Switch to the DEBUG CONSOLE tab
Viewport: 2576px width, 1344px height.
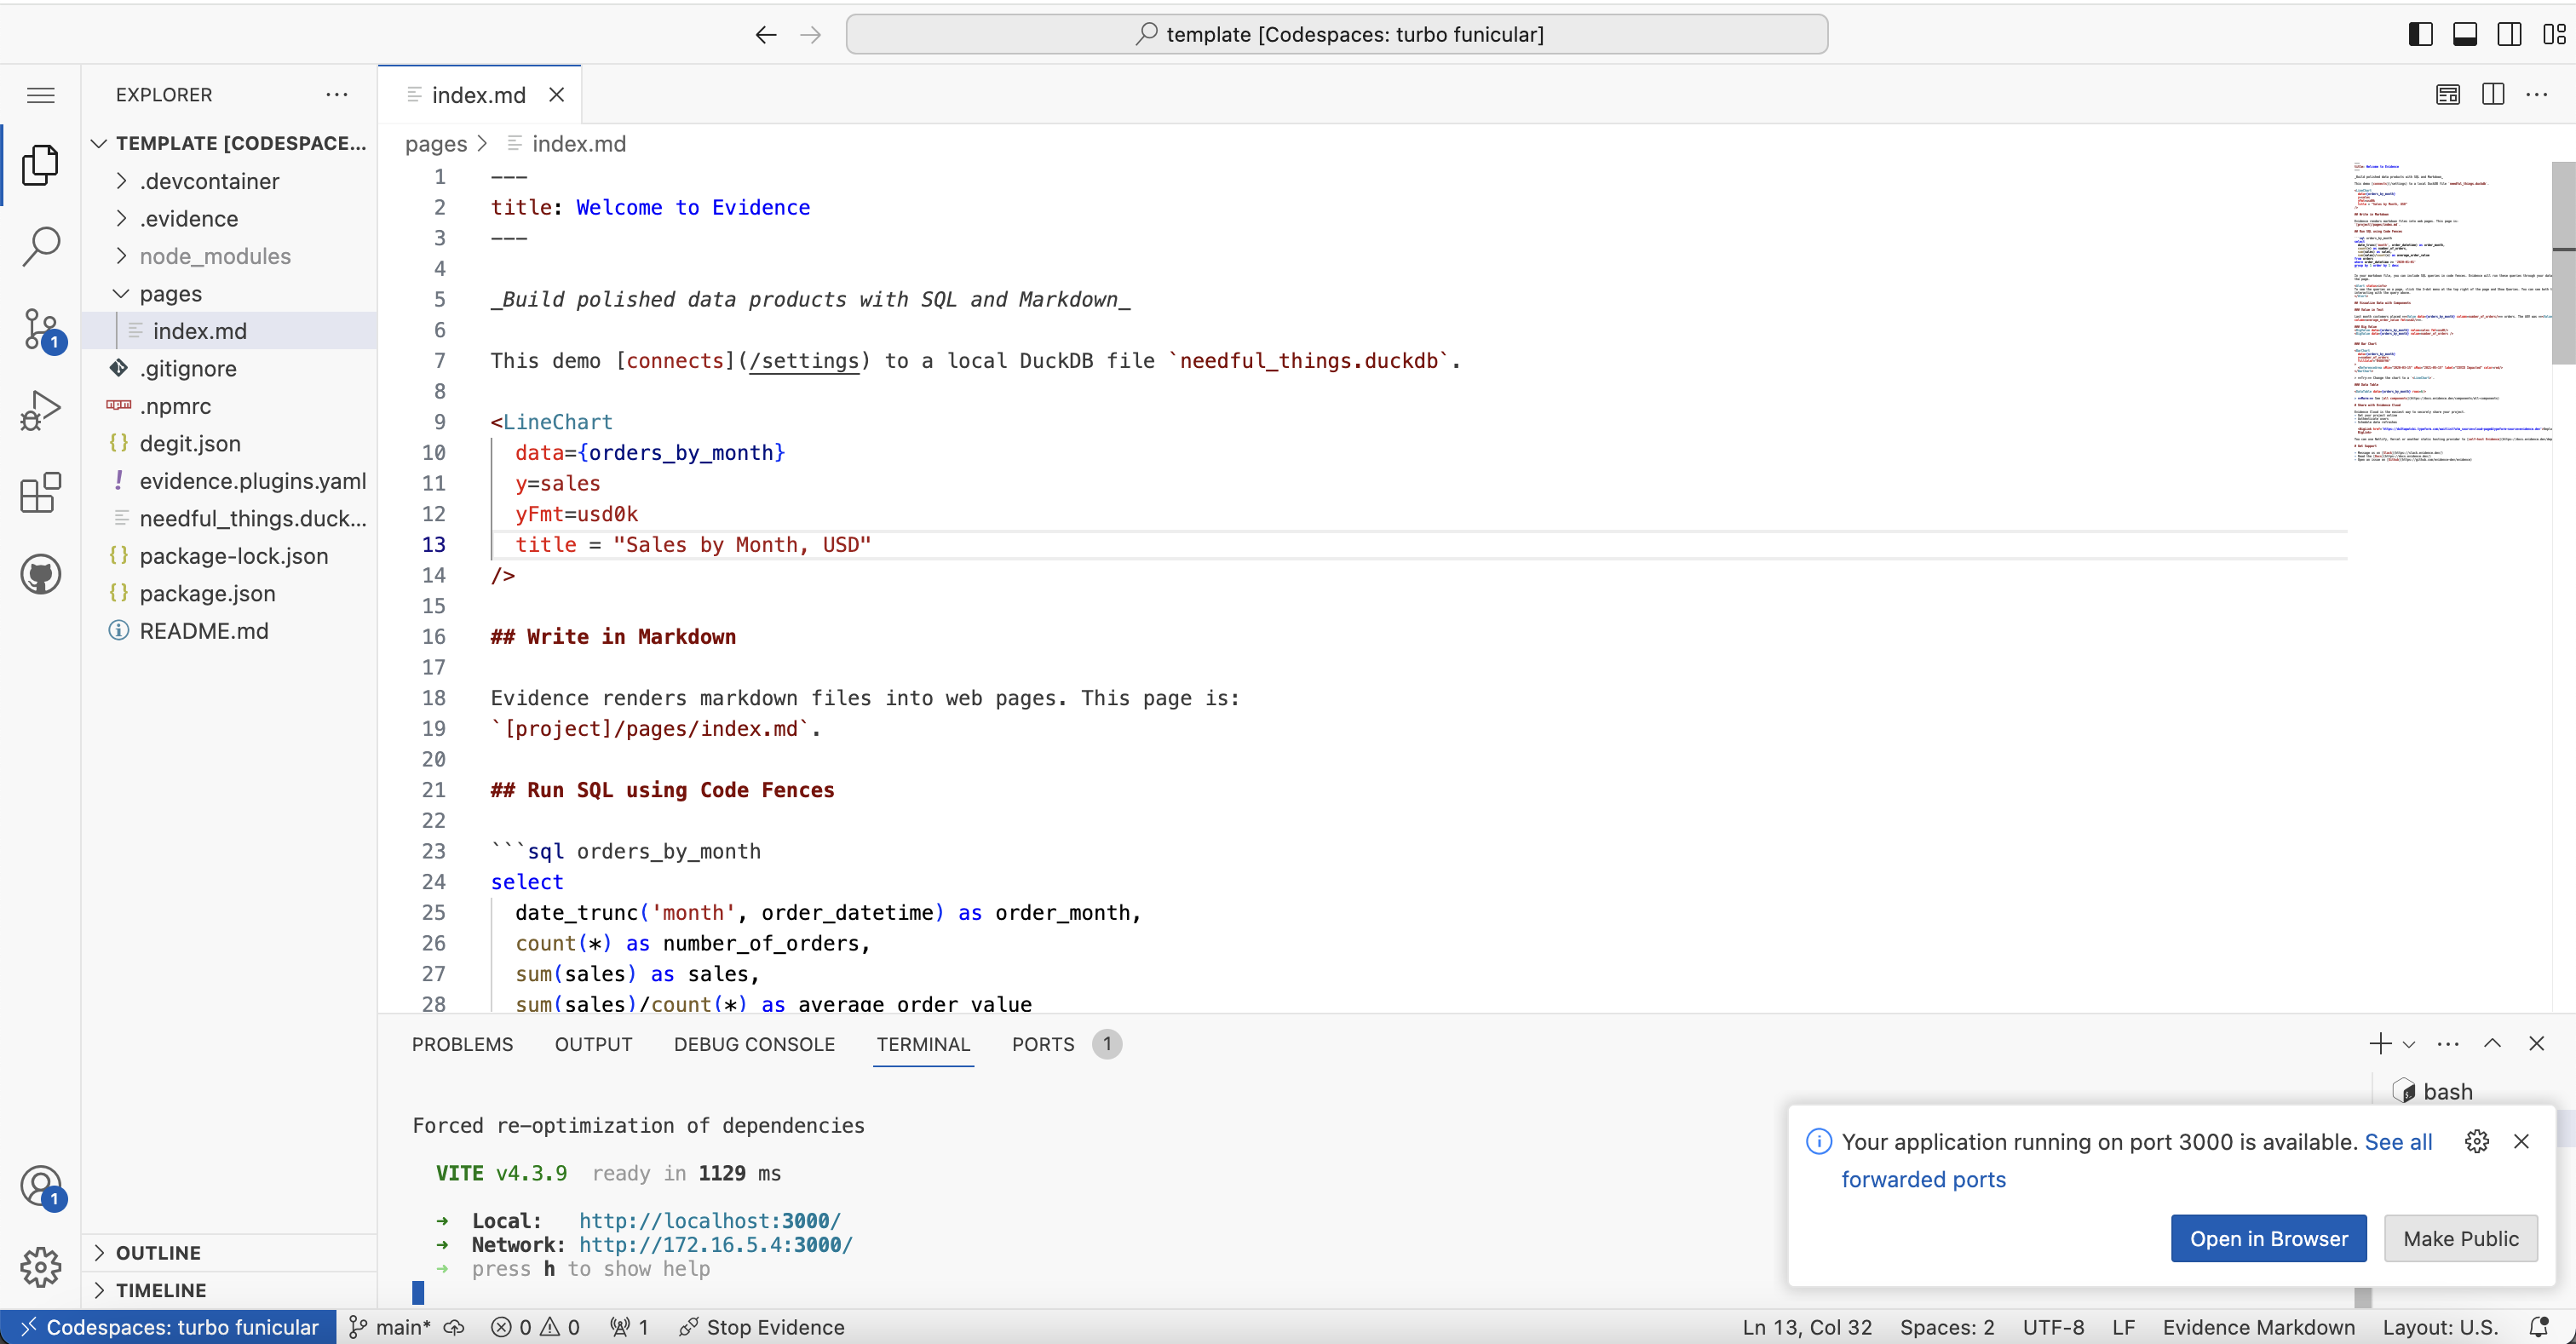coord(754,1044)
